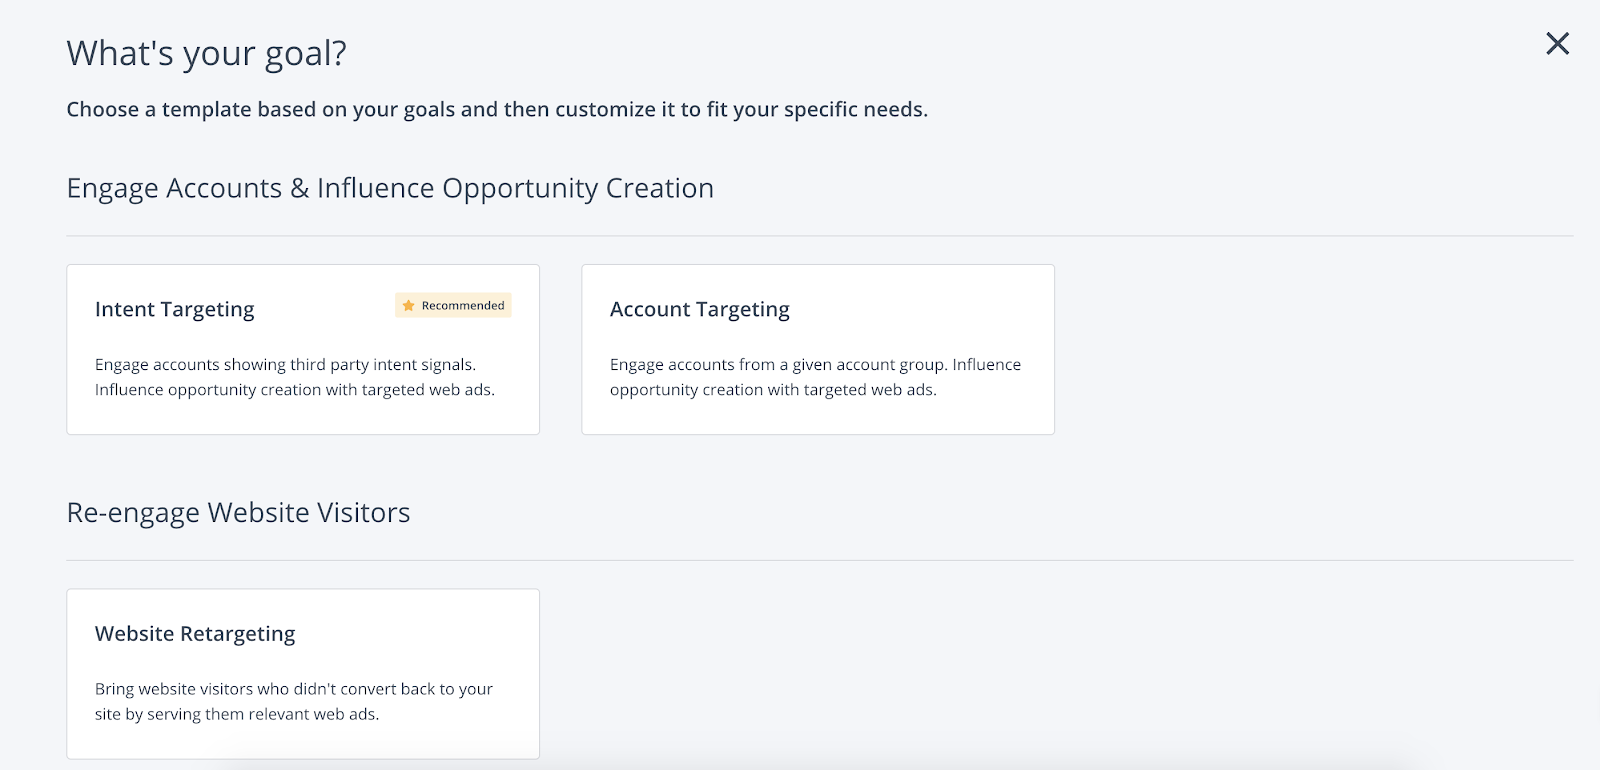Screen dimensions: 1600x770
Task: Click the Website Retargeting card title
Action: tap(195, 634)
